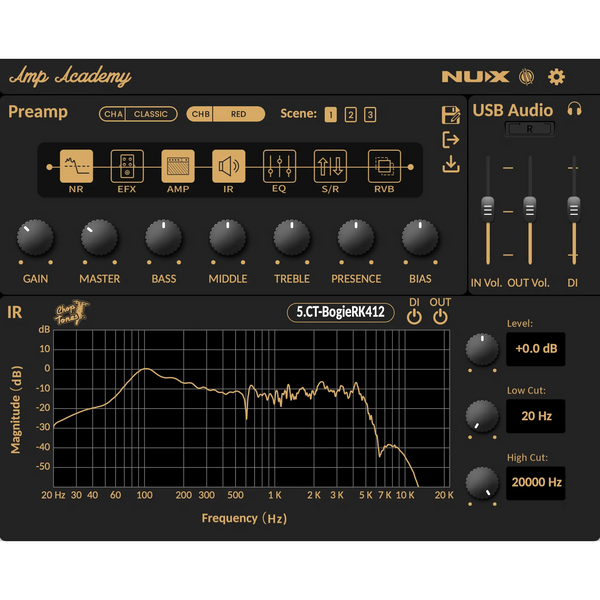
Task: Click the IN Vol. slider handle
Action: [487, 206]
